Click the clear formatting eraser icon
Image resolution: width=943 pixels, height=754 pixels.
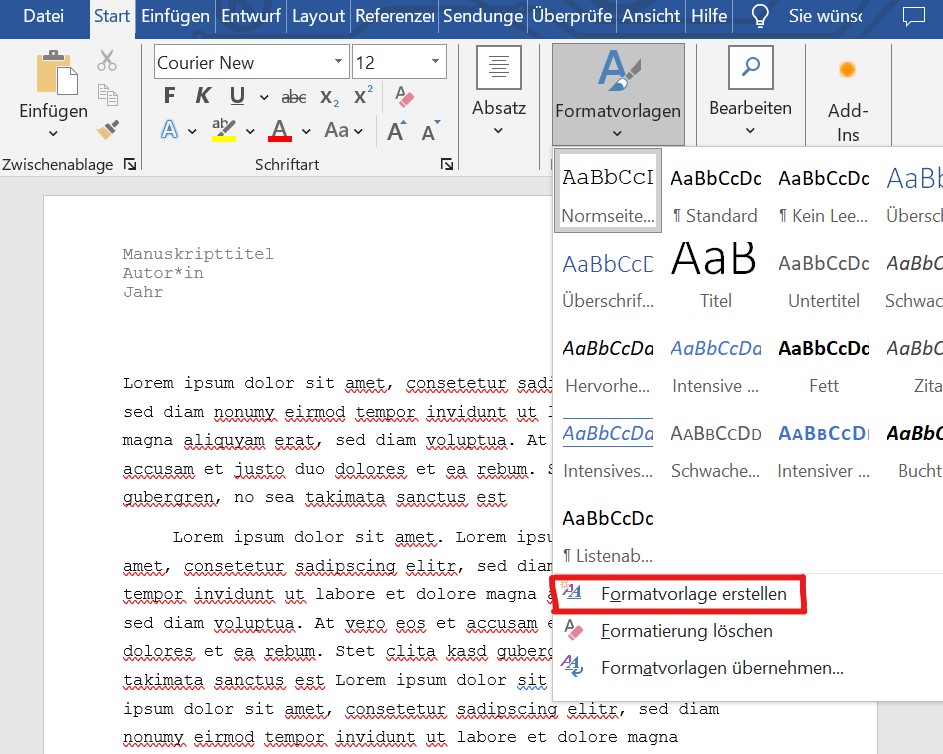click(x=405, y=96)
